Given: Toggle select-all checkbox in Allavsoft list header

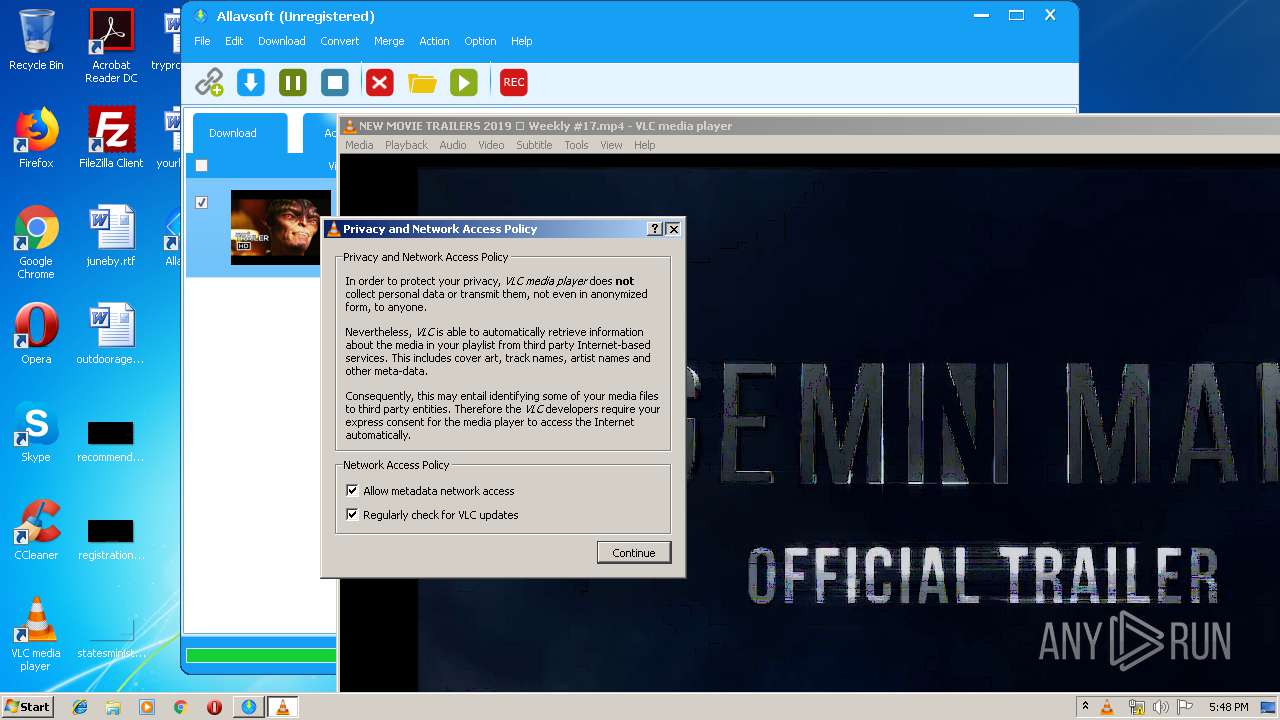Looking at the screenshot, I should (x=202, y=166).
